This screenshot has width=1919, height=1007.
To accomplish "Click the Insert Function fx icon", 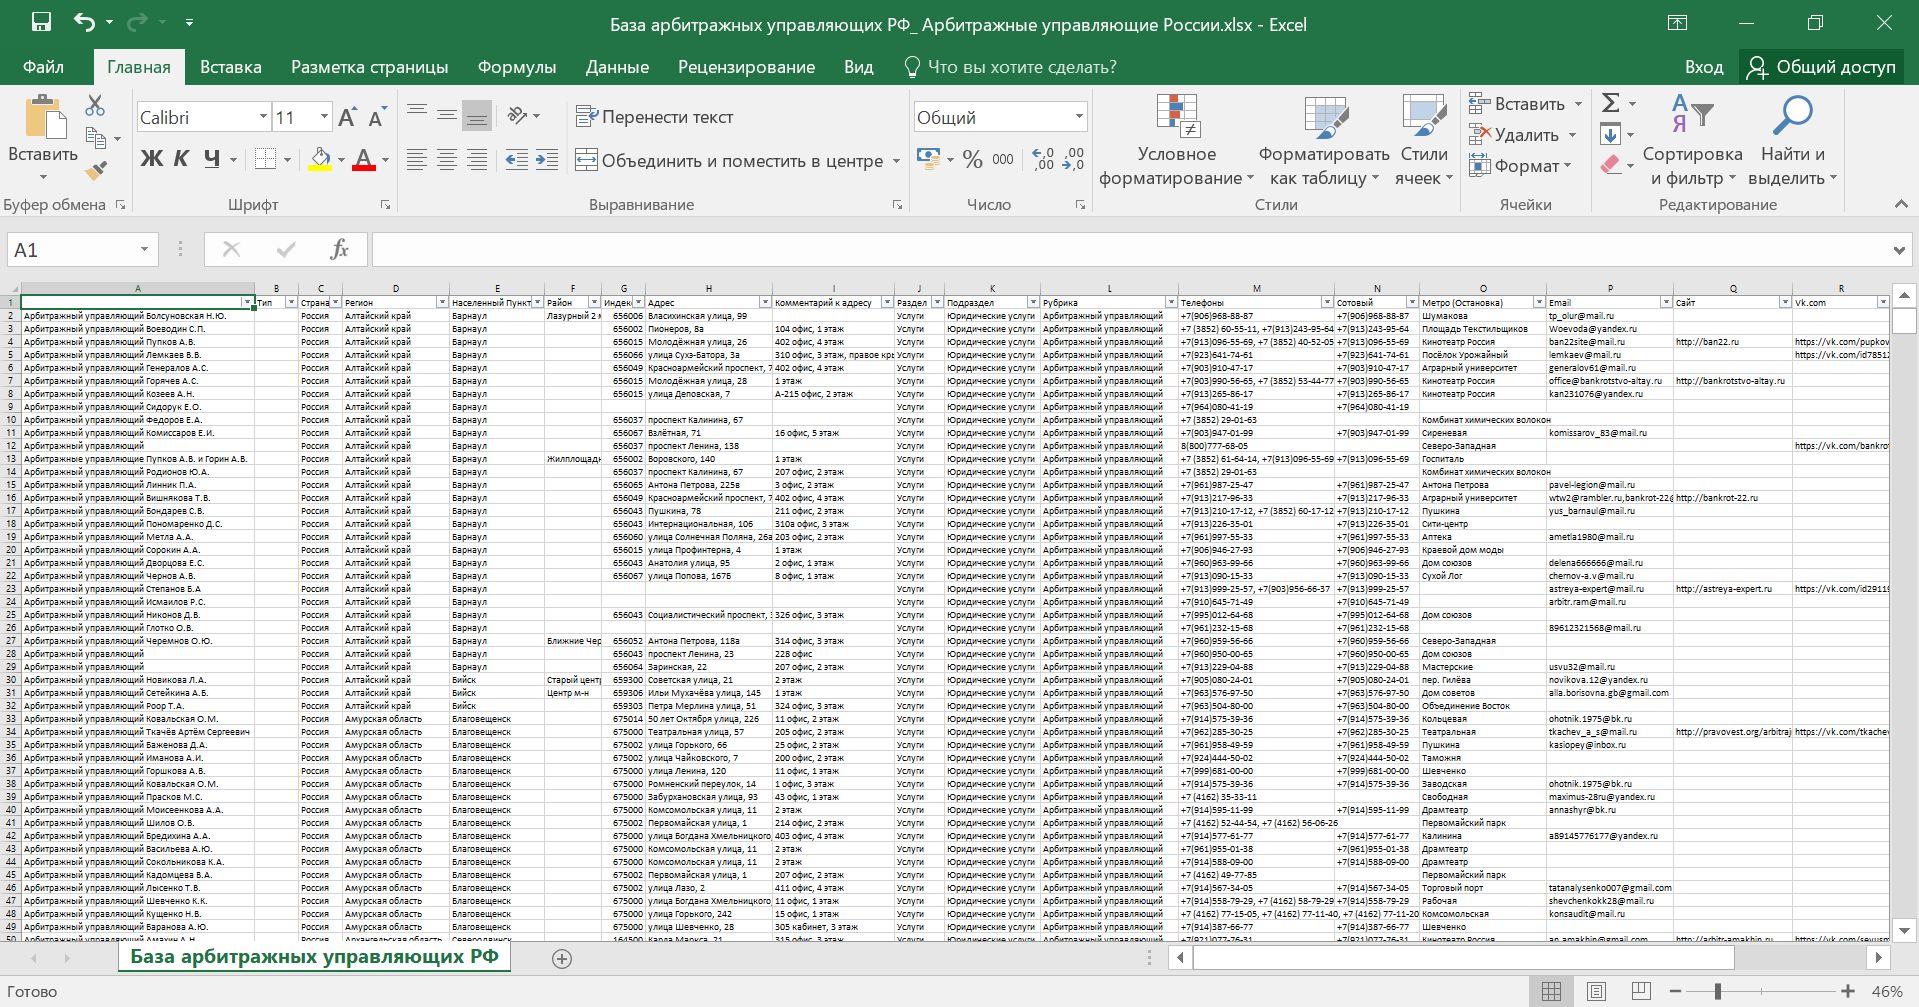I will tap(339, 249).
